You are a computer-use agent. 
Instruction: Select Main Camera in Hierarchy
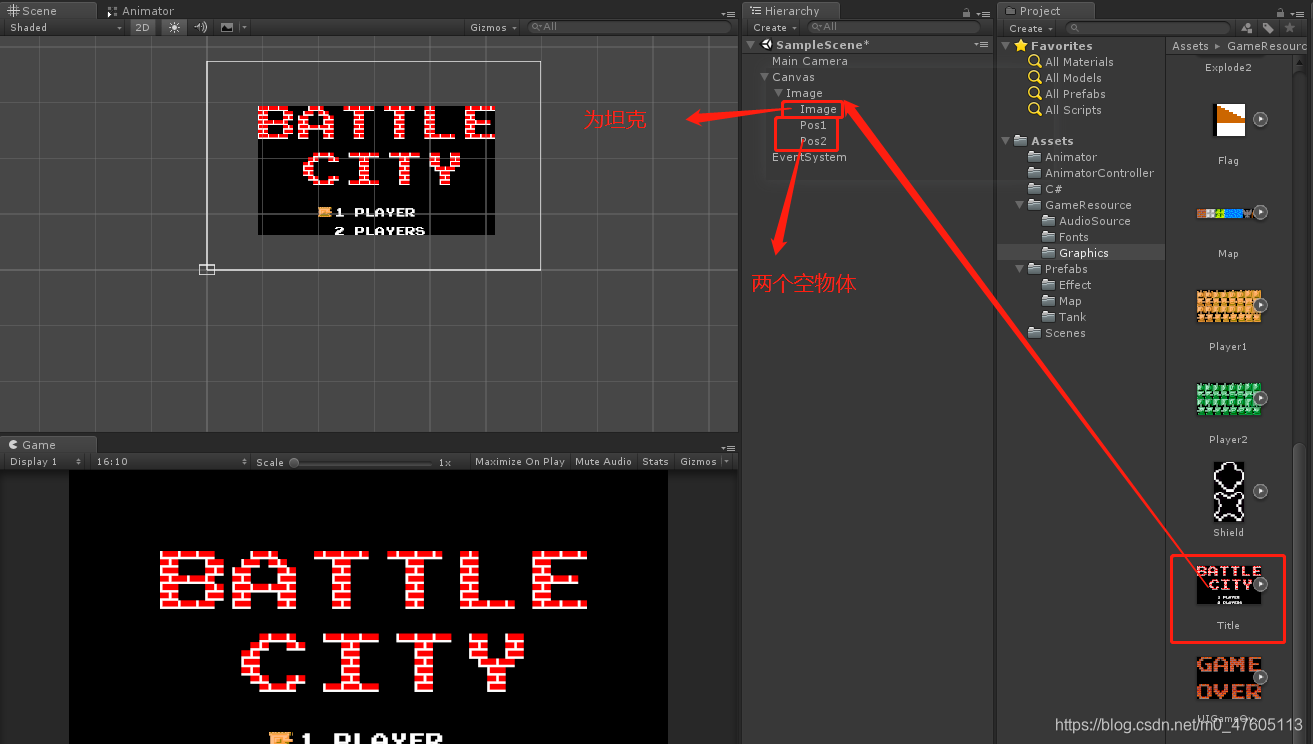tap(809, 61)
